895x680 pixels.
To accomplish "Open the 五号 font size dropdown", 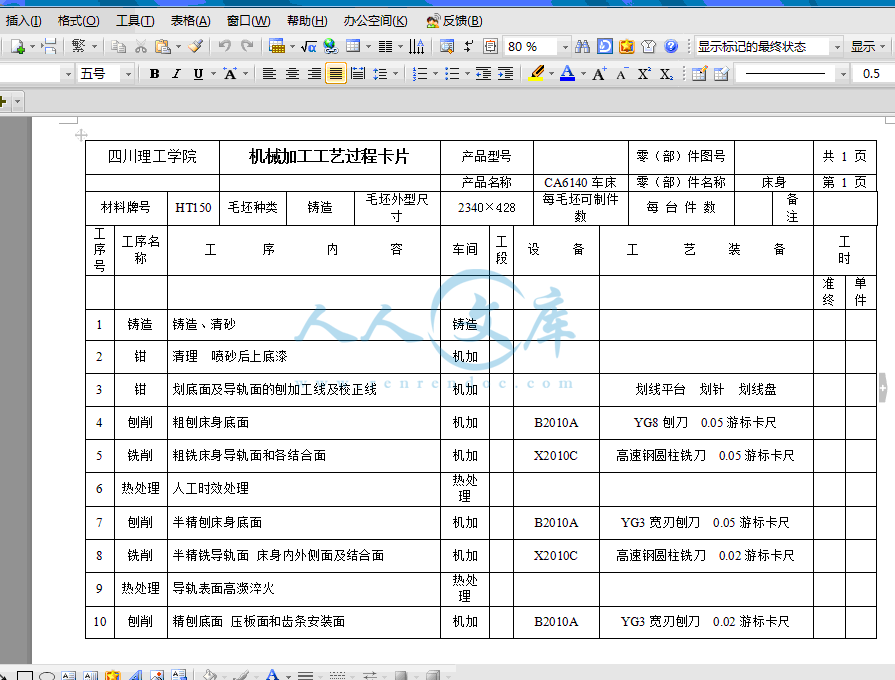I will (x=128, y=74).
